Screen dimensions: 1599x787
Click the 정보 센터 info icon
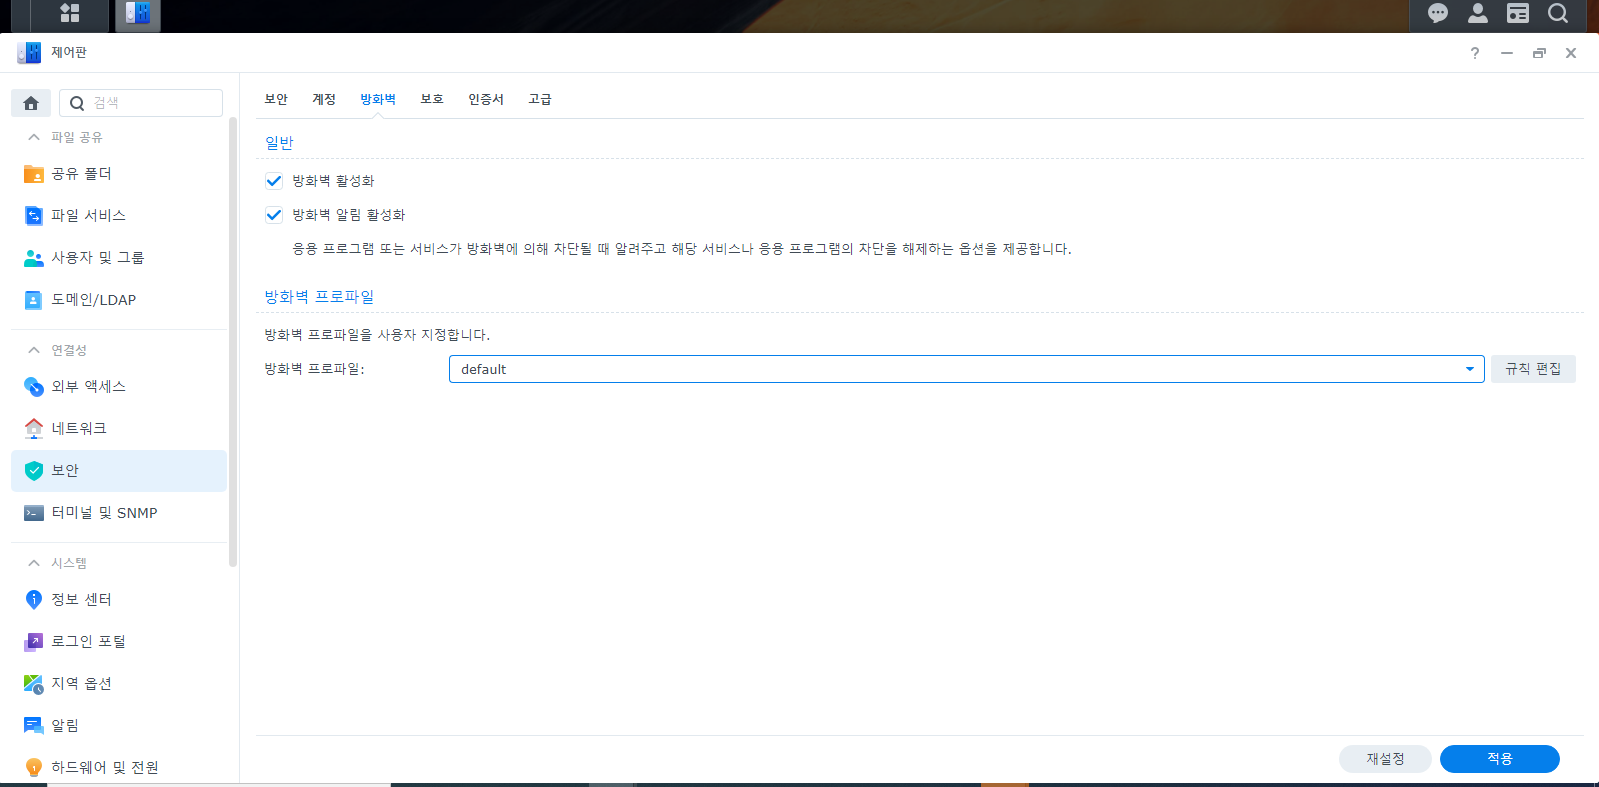point(33,600)
